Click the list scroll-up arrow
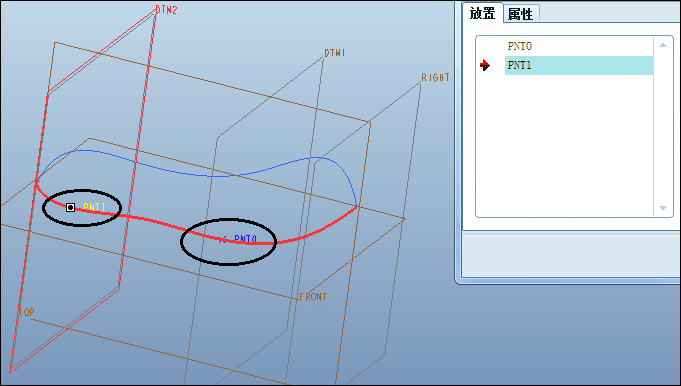This screenshot has width=681, height=386. coord(663,45)
